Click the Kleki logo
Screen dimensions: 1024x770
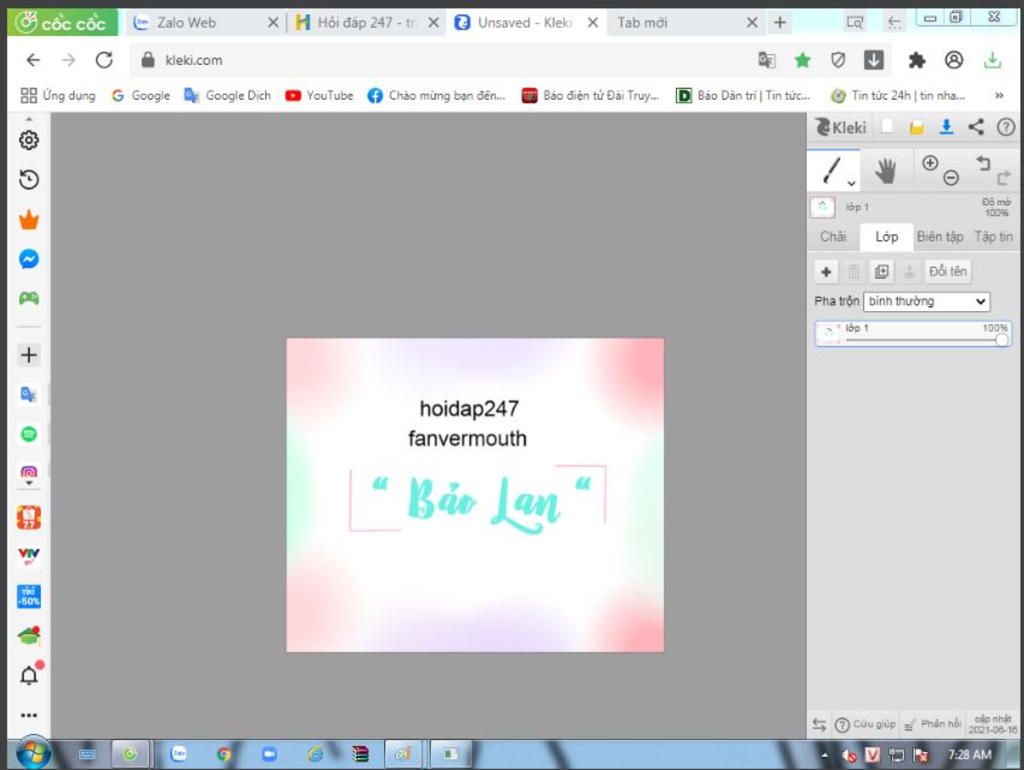[x=841, y=127]
